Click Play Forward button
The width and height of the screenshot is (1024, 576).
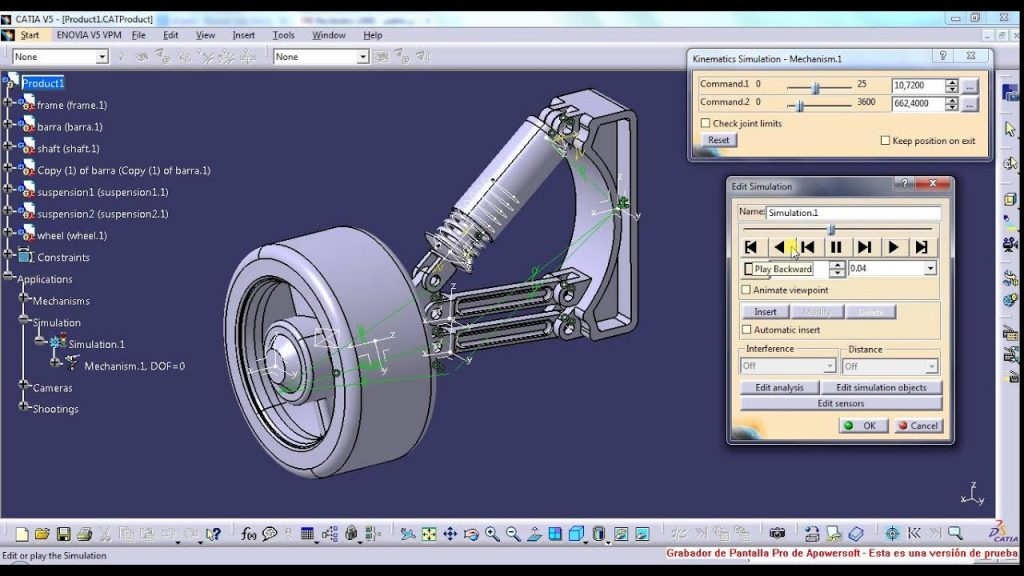tap(893, 247)
